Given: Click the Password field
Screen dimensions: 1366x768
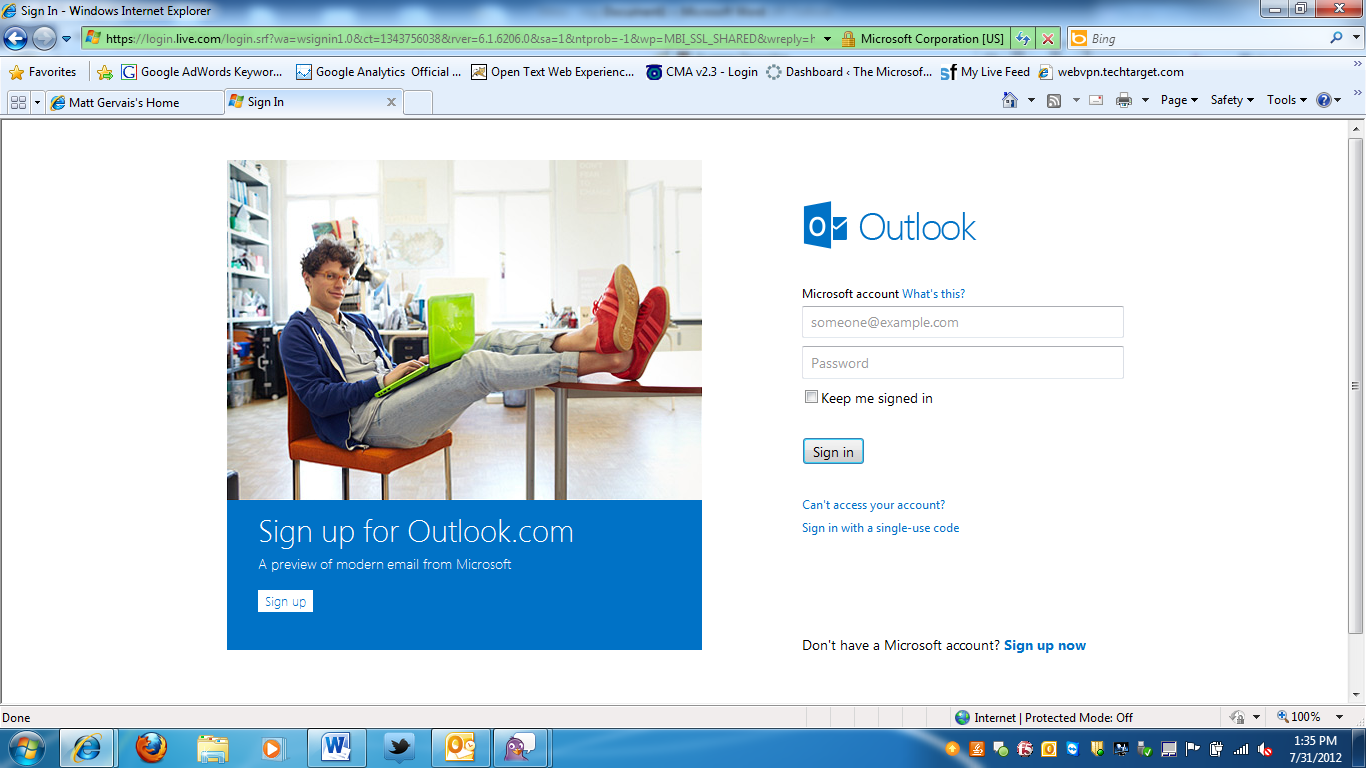Looking at the screenshot, I should pyautogui.click(x=963, y=362).
